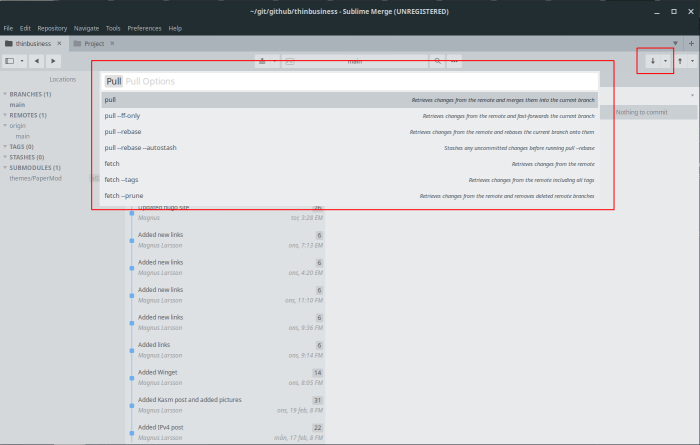Open the search commits magnifier icon
Image resolution: width=700 pixels, height=445 pixels.
tap(438, 61)
